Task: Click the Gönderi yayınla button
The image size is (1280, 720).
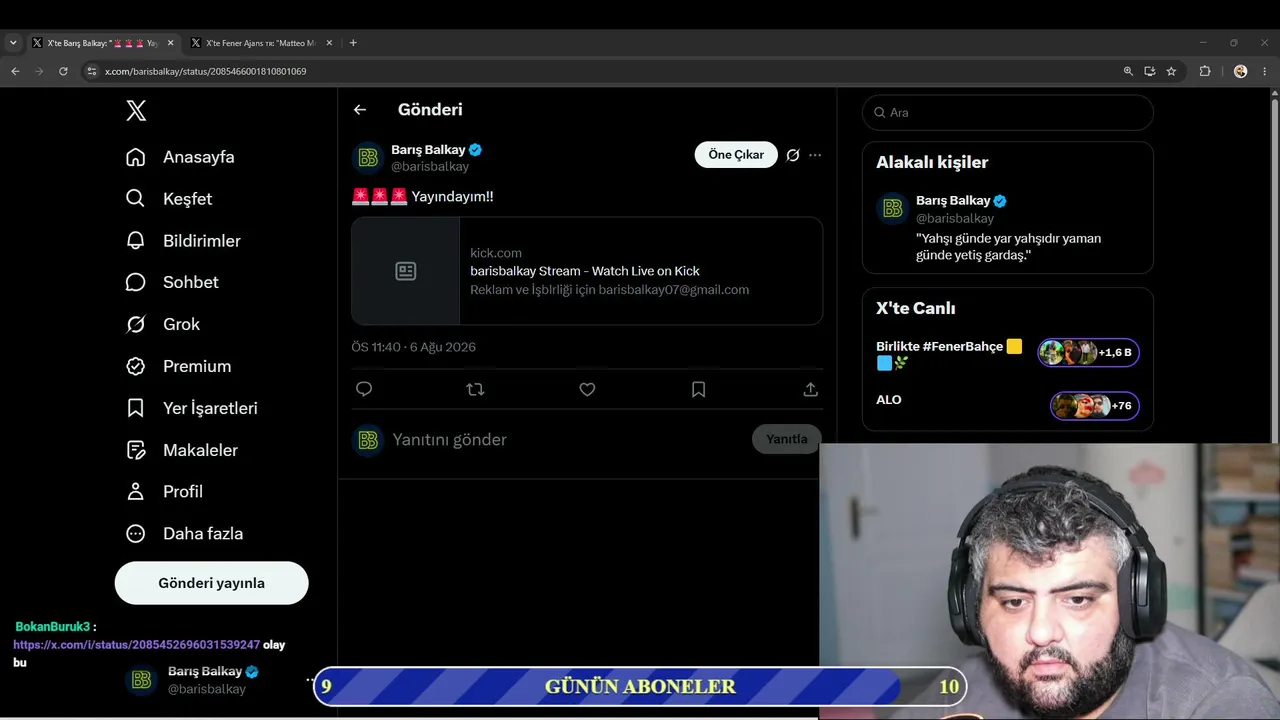Action: pyautogui.click(x=211, y=583)
